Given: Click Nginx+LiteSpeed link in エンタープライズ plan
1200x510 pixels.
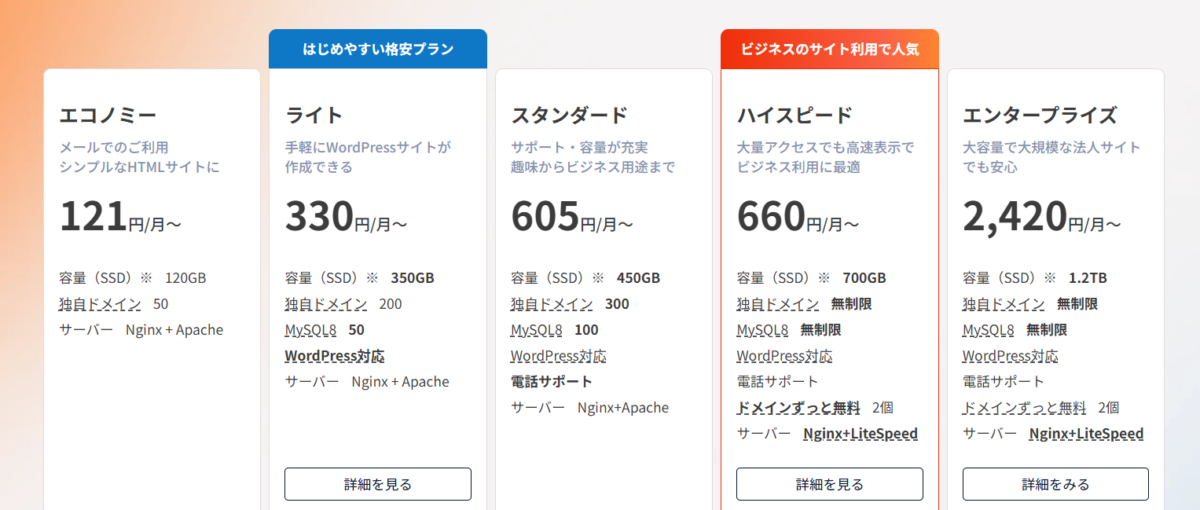Looking at the screenshot, I should (1086, 434).
